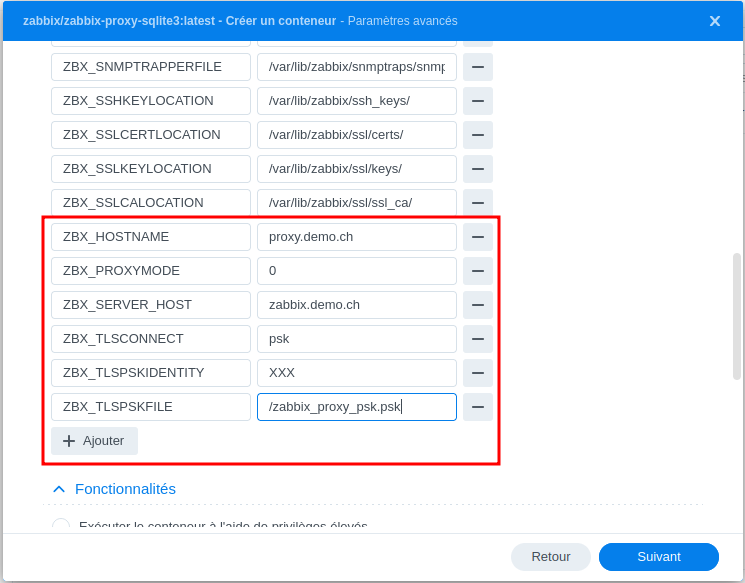Remove the ZBX_SSHKEYLOCATION variable row
This screenshot has width=745, height=583.
478,101
